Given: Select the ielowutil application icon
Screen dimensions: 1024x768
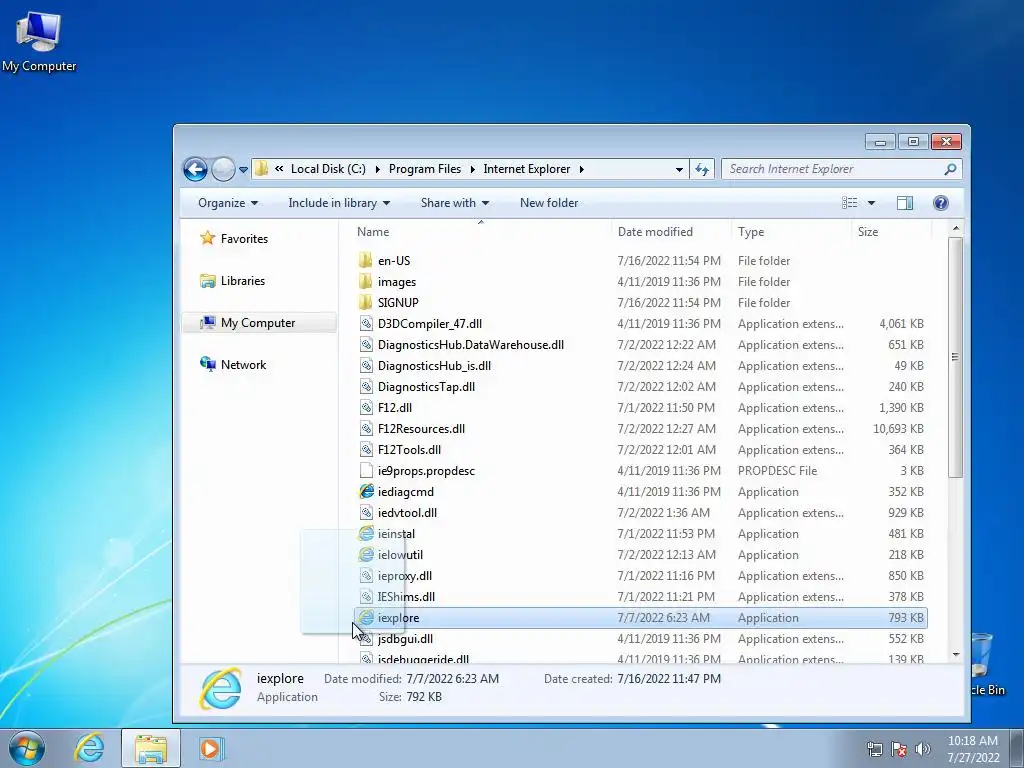Looking at the screenshot, I should pyautogui.click(x=366, y=554).
